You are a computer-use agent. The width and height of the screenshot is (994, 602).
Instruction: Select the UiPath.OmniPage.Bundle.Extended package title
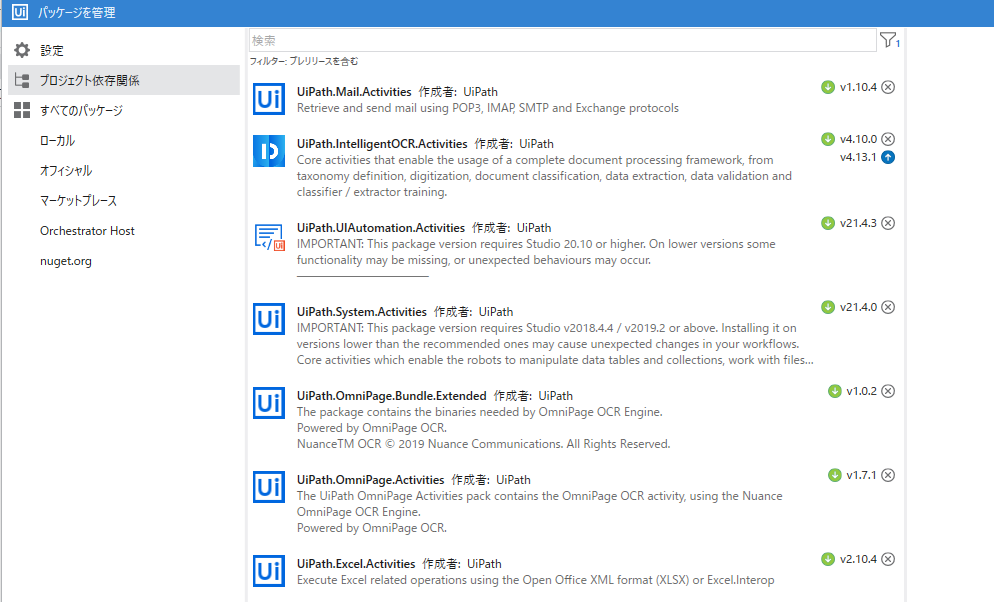pyautogui.click(x=391, y=395)
